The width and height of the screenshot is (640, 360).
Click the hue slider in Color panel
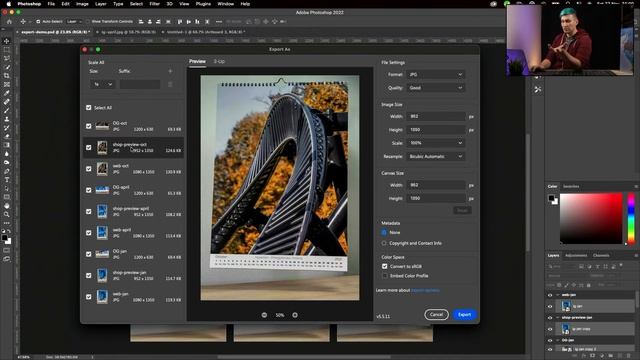631,219
